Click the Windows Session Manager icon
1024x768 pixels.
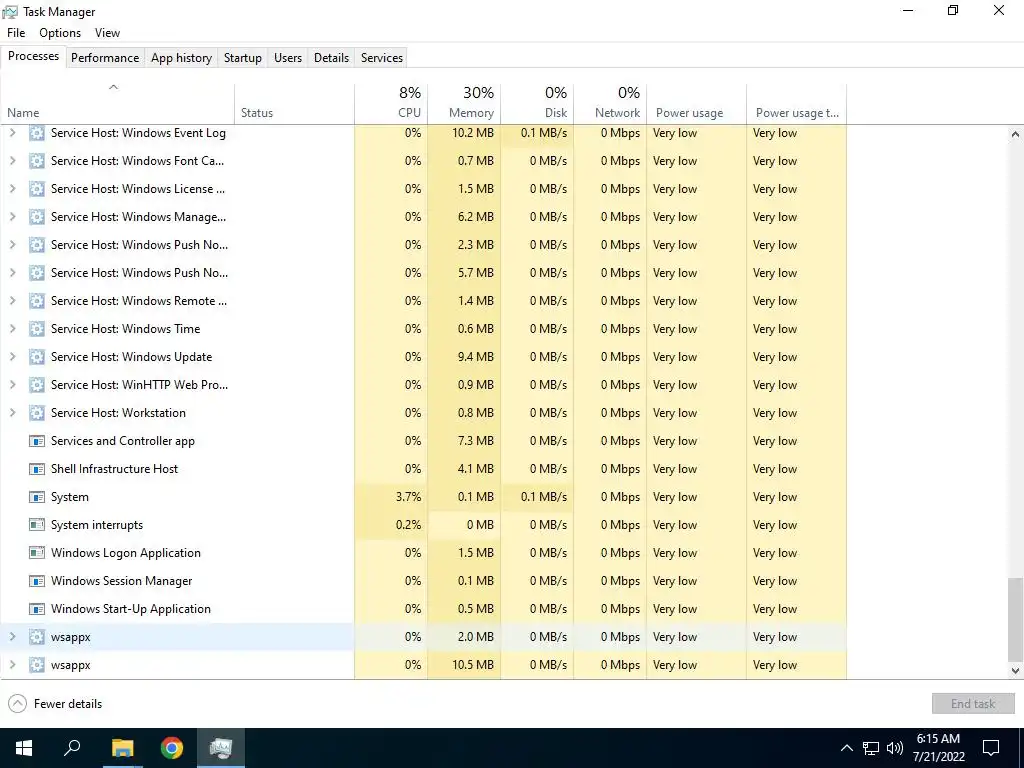coord(37,581)
